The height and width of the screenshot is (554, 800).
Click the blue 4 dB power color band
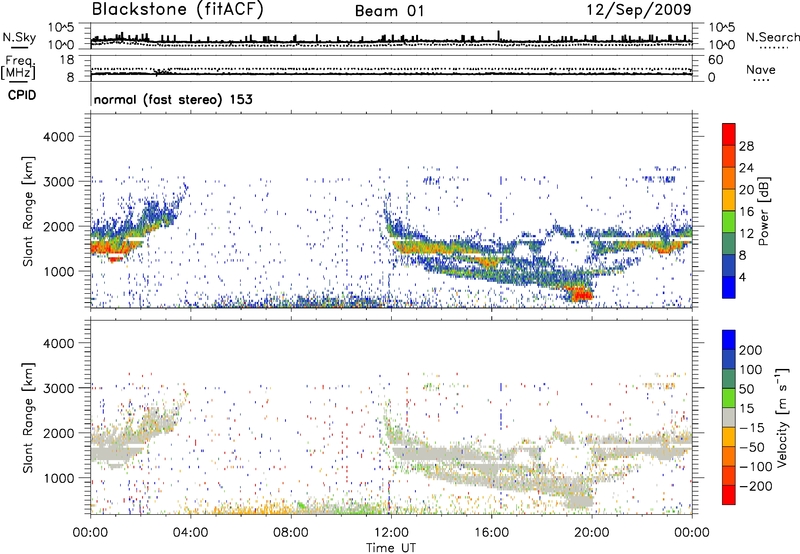coord(729,287)
